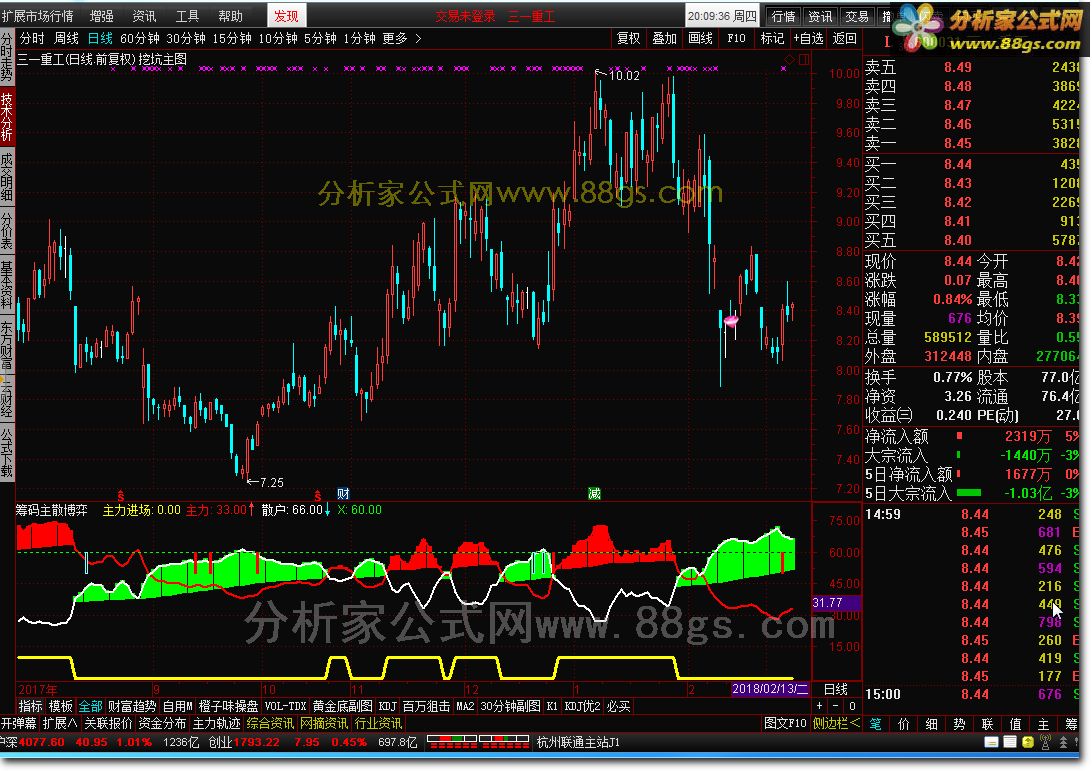1092x771 pixels.
Task: Open the 资讯 menu
Action: 144,15
